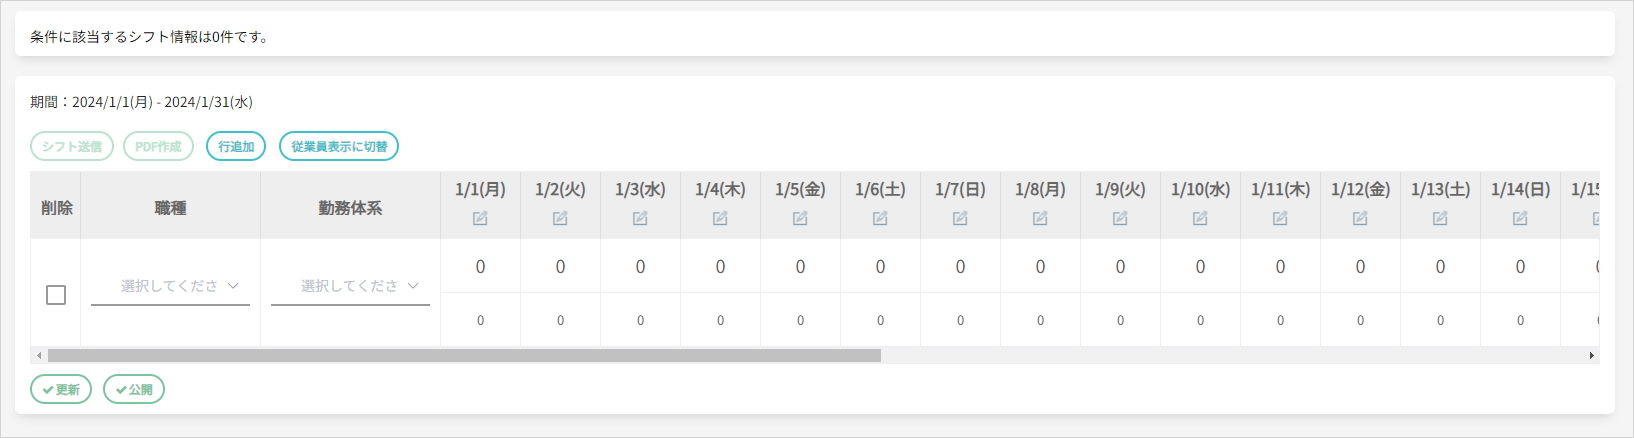
Task: Click the edit icon under 1/5(金)
Action: click(x=800, y=219)
